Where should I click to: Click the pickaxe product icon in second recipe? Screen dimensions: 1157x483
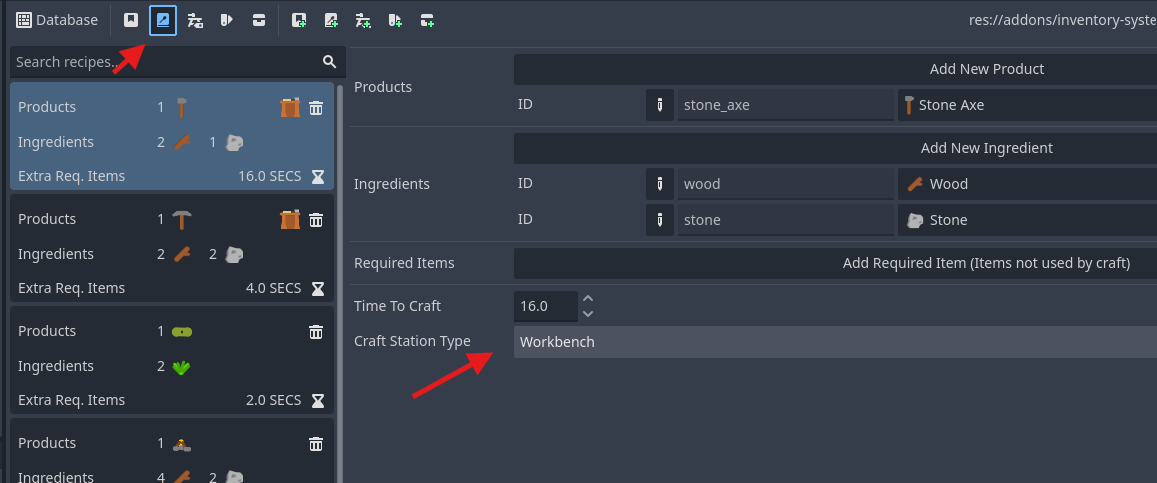pyautogui.click(x=182, y=220)
